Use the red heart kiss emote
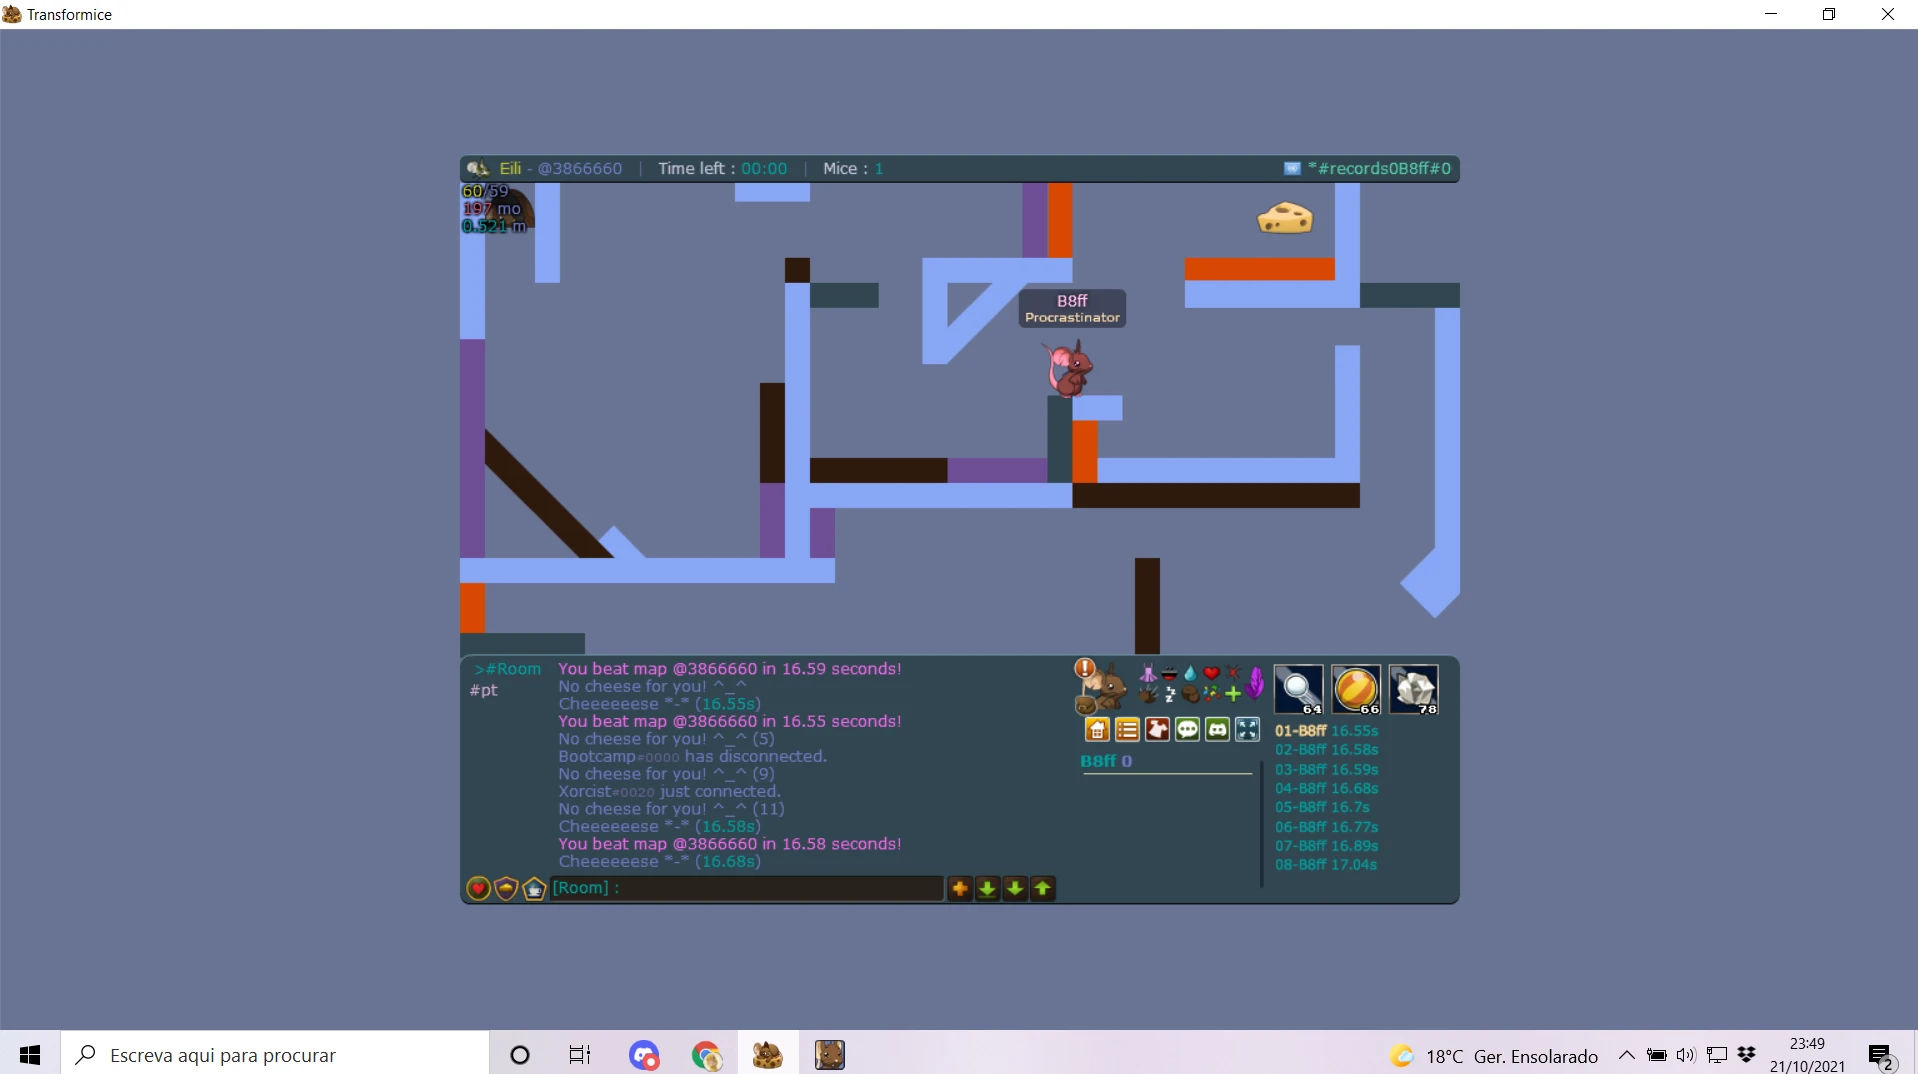 click(1211, 673)
